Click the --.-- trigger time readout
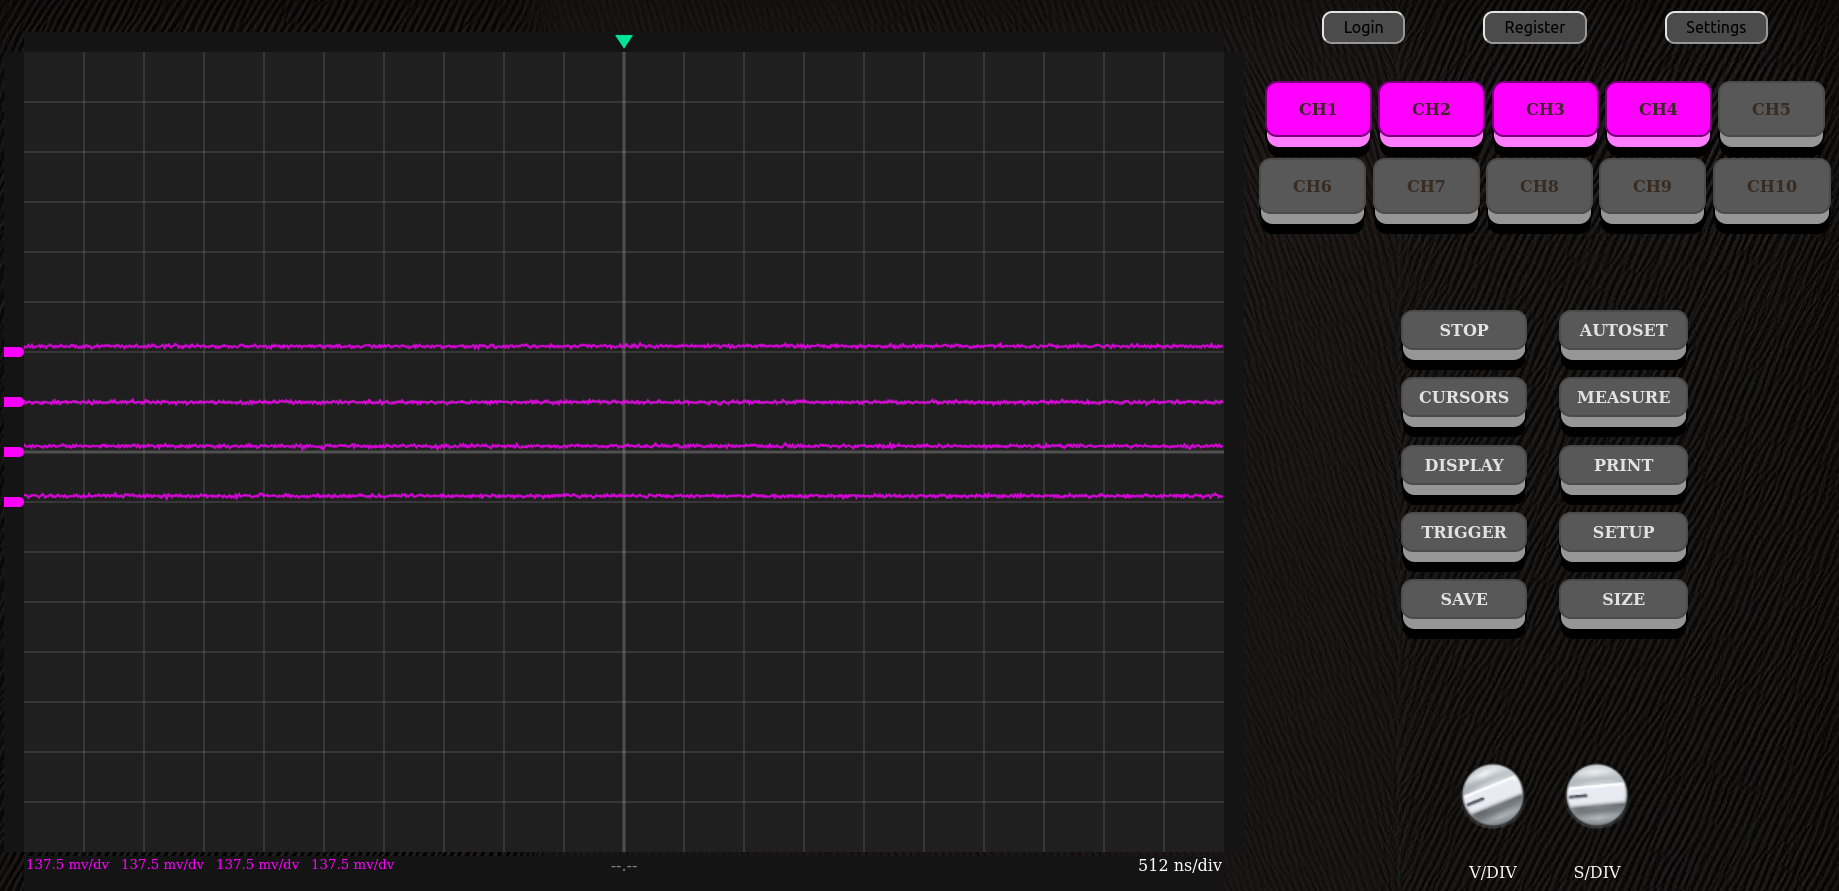This screenshot has height=891, width=1839. [x=624, y=866]
